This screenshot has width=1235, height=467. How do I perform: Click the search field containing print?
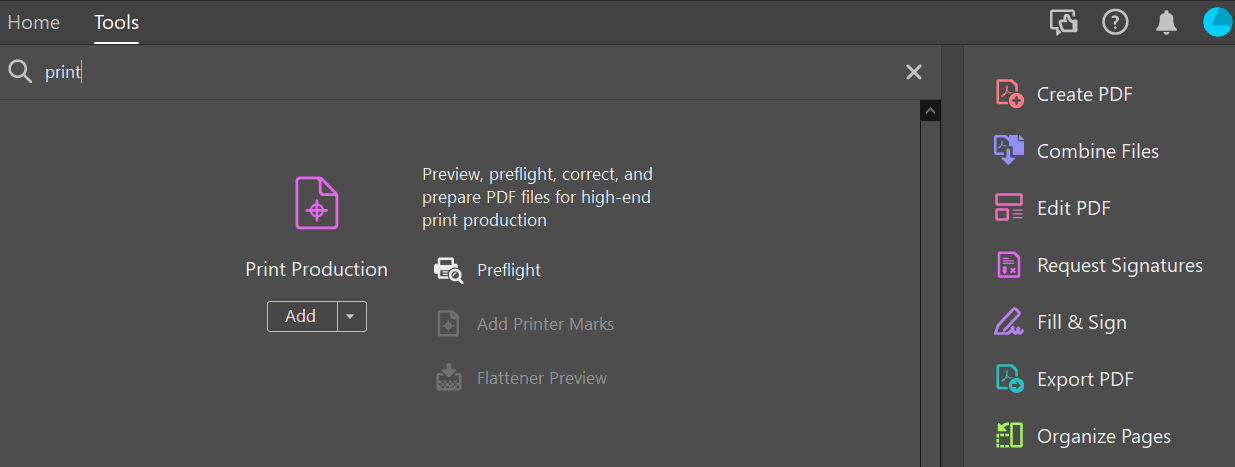470,72
